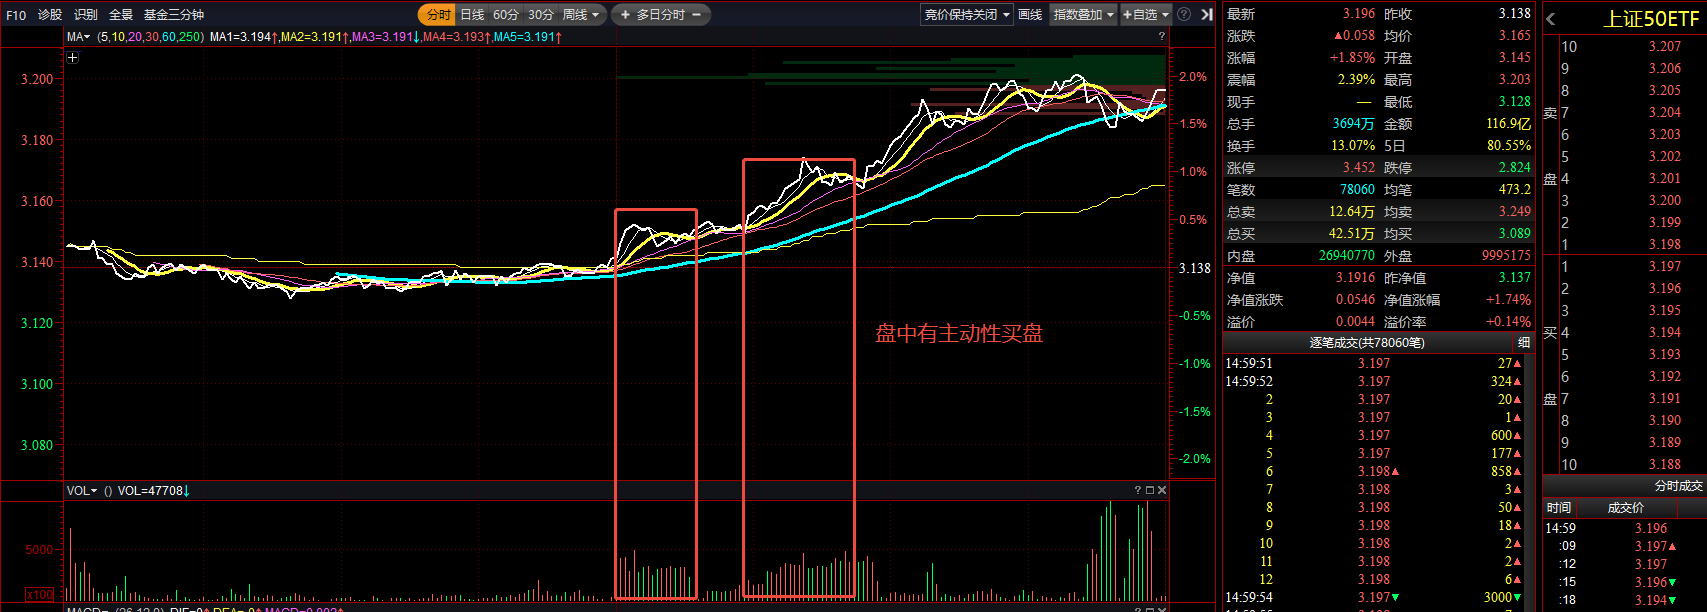
Task: Switch to 分时 intraday chart view
Action: coord(438,15)
